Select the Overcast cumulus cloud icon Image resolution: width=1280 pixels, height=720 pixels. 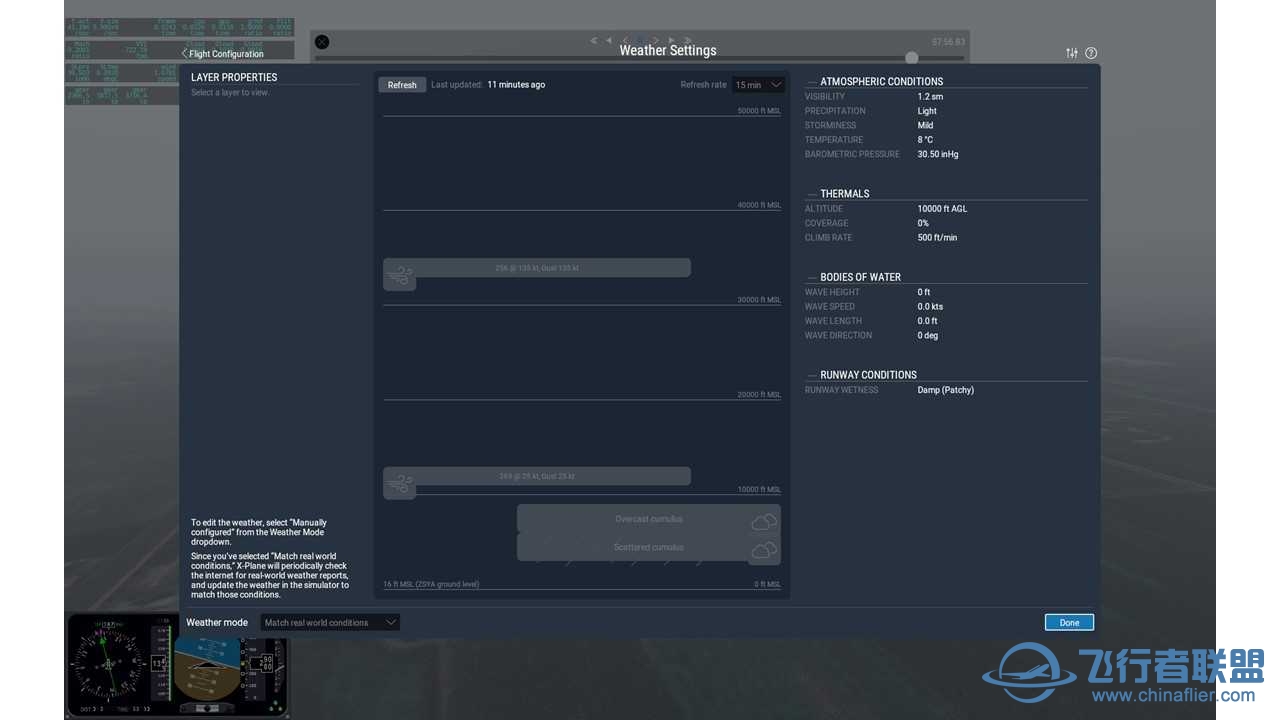tap(764, 521)
